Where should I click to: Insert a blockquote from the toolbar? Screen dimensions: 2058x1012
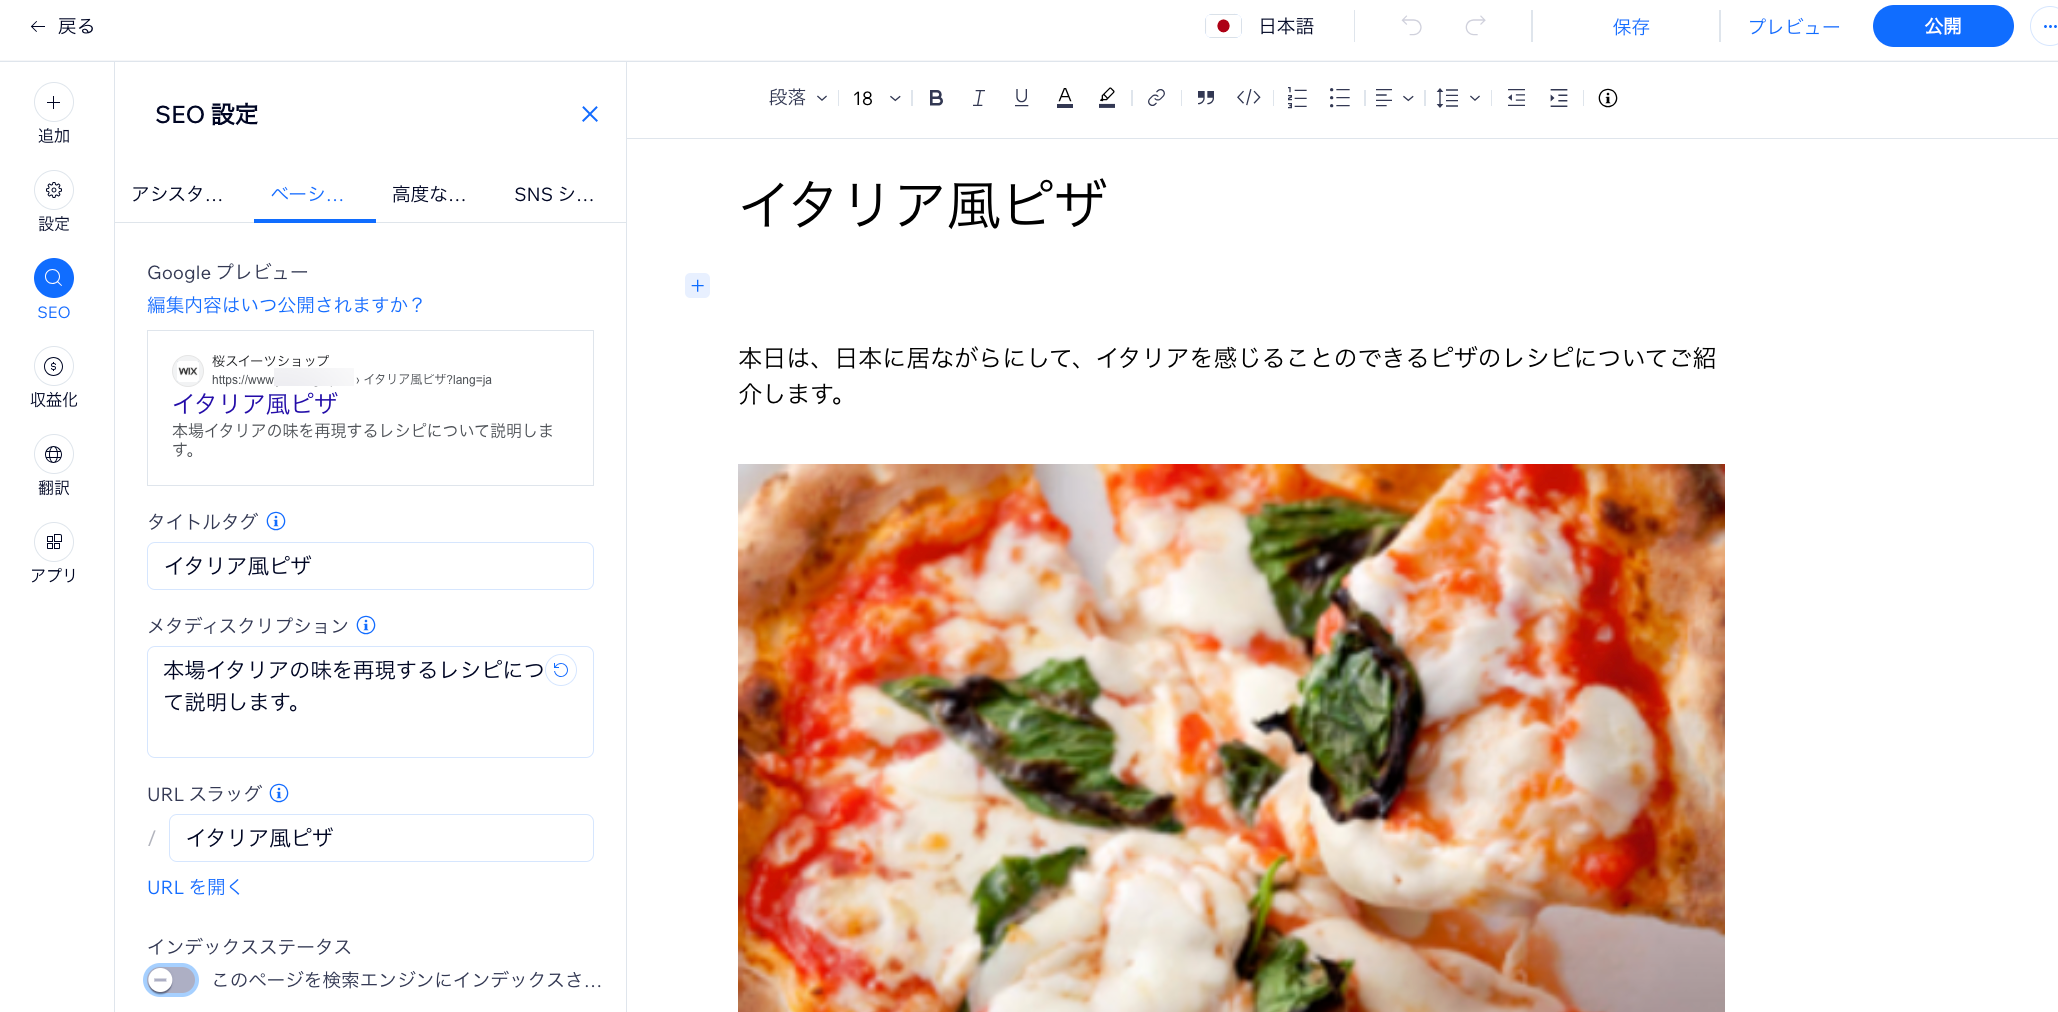[1205, 98]
